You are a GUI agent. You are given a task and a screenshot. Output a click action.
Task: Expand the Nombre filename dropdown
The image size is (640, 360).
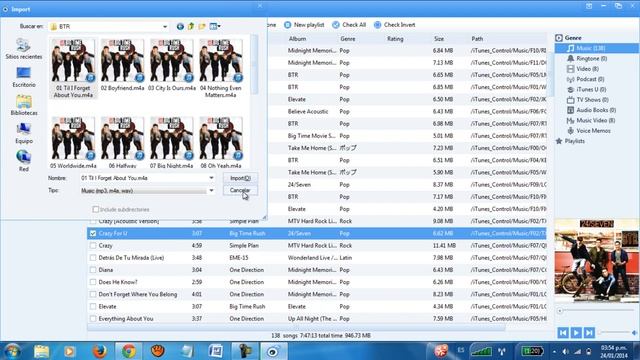click(x=211, y=178)
